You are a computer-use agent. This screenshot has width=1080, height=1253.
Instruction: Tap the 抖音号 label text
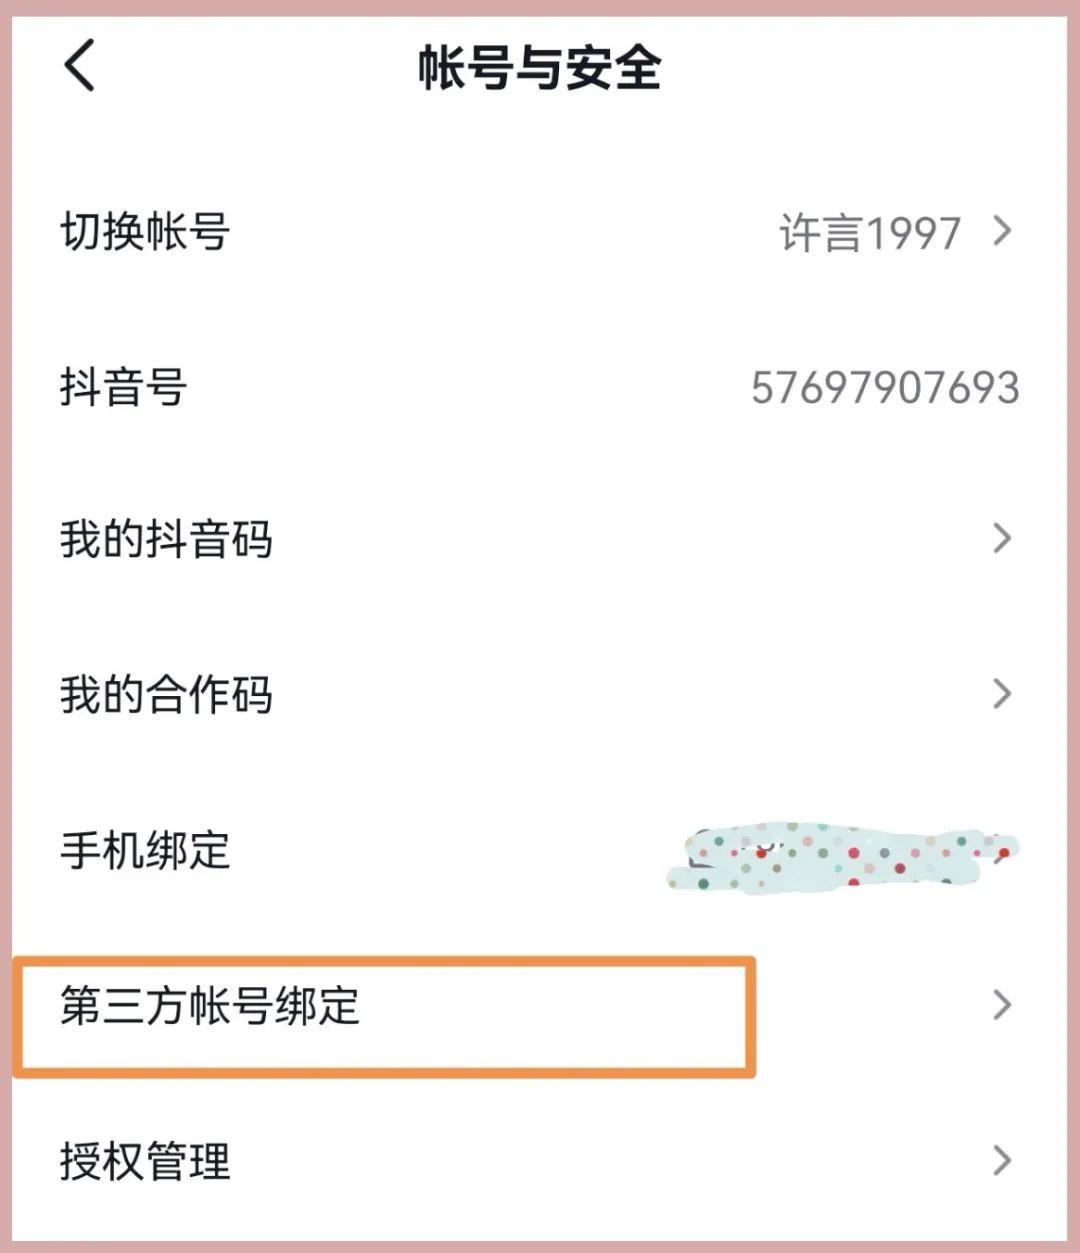[x=123, y=387]
